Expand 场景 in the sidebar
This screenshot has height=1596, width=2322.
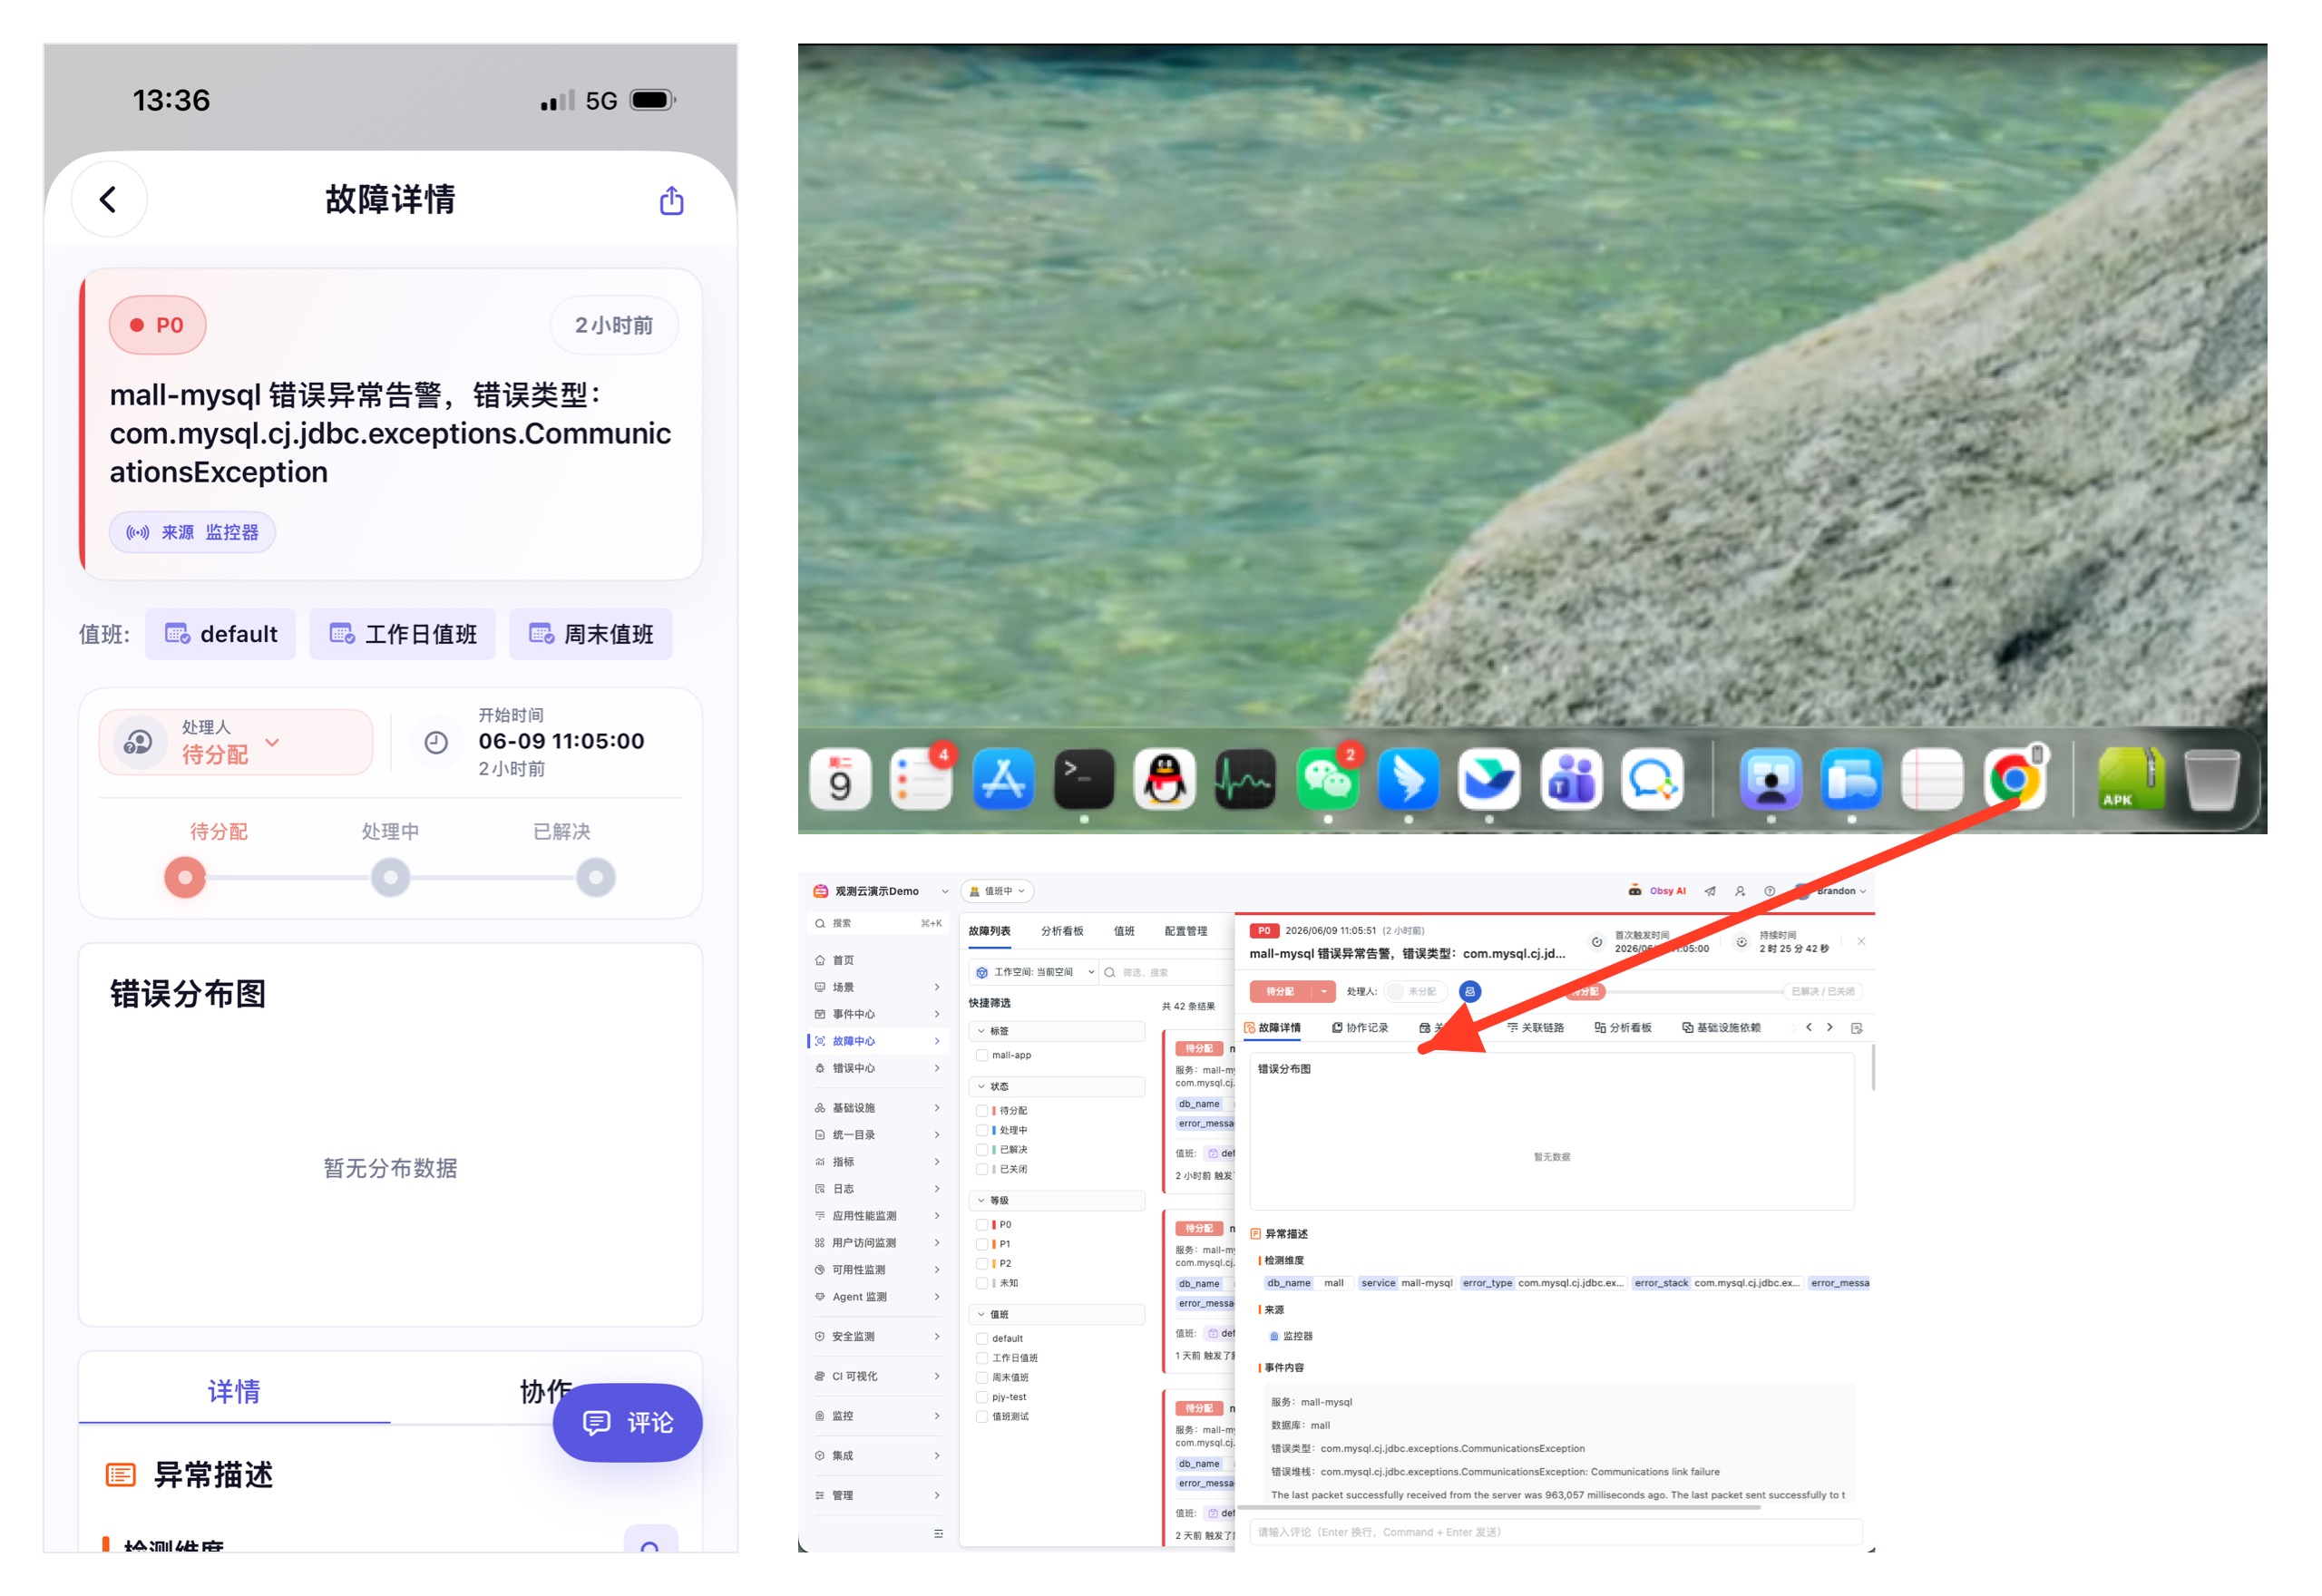(877, 987)
